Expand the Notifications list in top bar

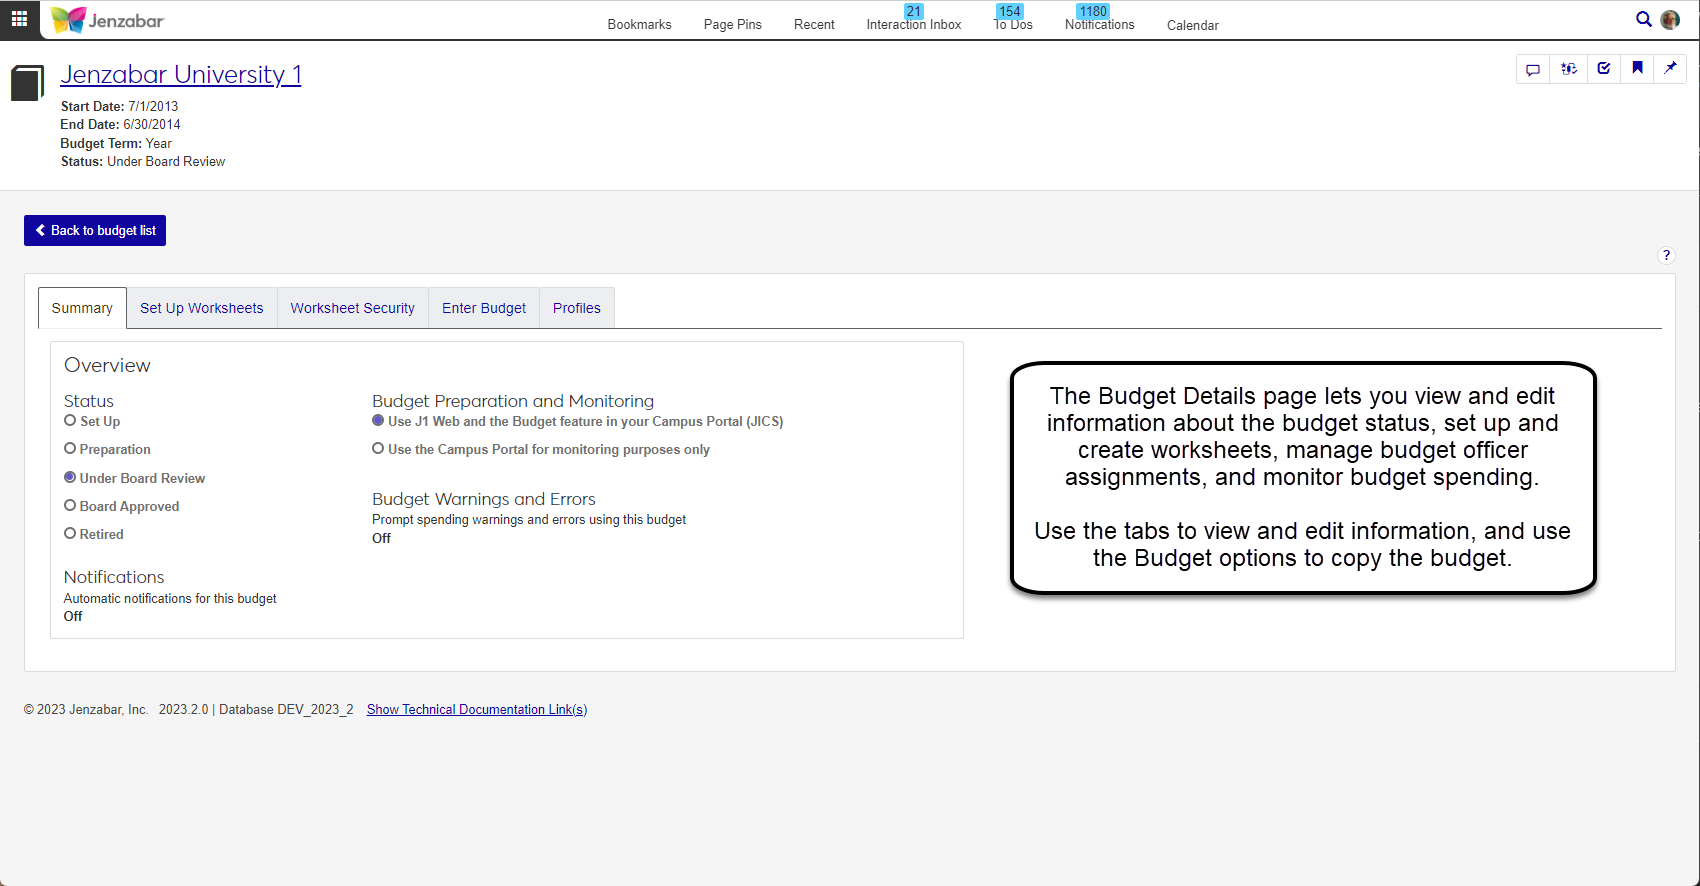coord(1099,25)
